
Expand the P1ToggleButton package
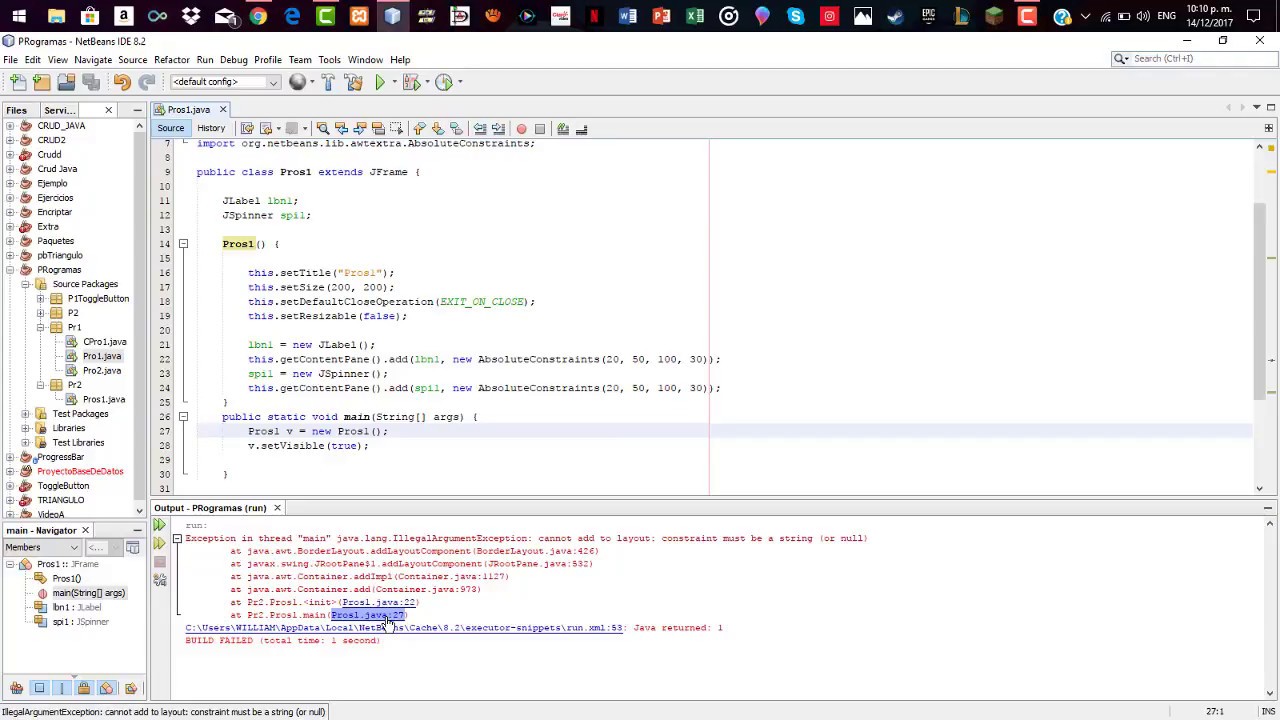pyautogui.click(x=41, y=299)
